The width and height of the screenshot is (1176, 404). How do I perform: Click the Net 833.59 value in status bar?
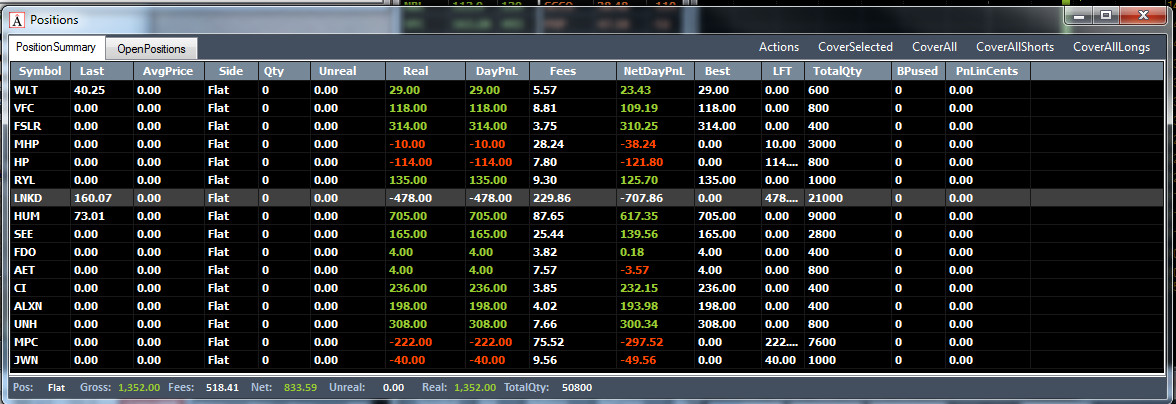(301, 388)
